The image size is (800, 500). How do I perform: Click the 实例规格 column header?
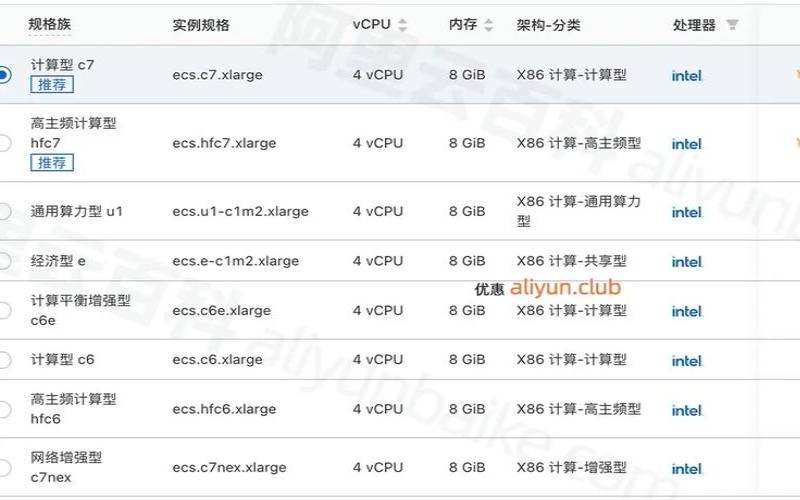tap(201, 24)
